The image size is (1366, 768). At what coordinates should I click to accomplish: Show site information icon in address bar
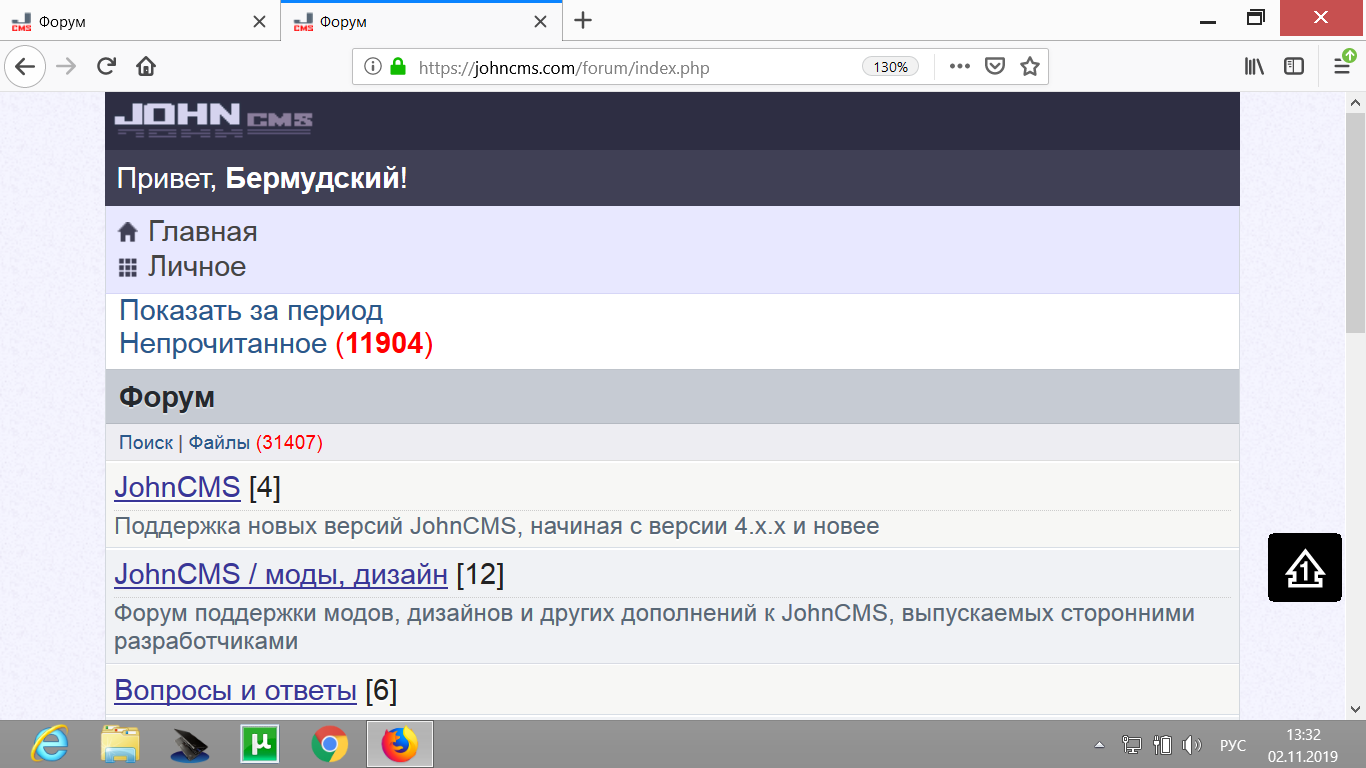point(373,67)
